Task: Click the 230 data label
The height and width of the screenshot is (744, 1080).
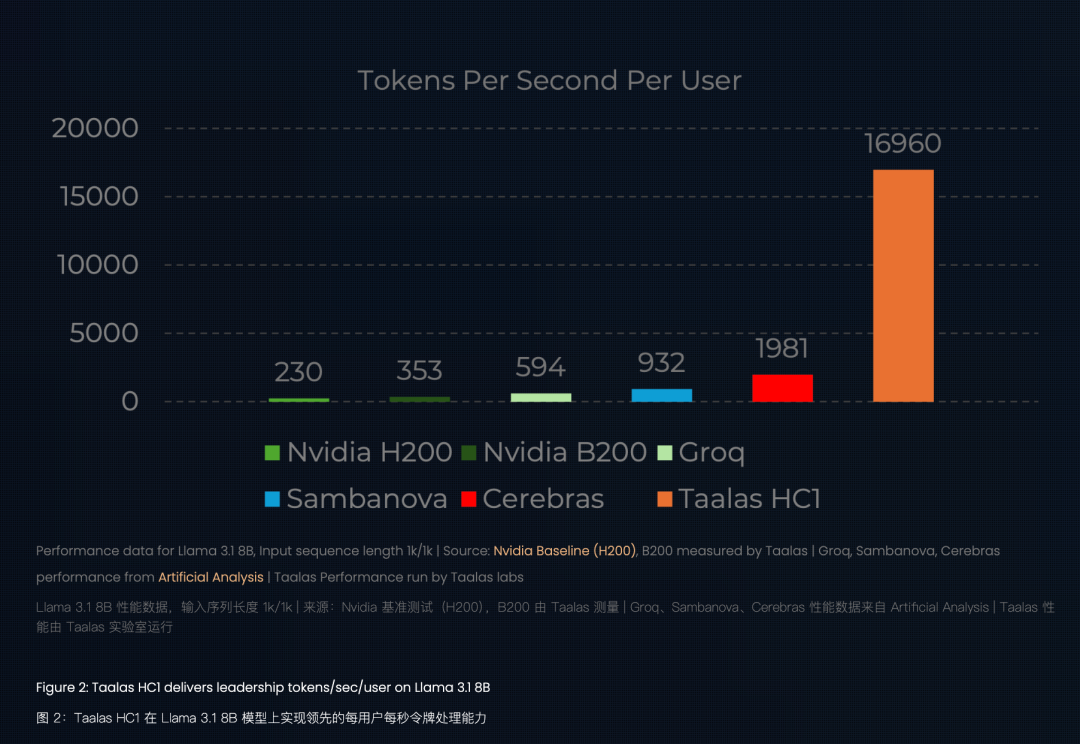Action: tap(298, 372)
